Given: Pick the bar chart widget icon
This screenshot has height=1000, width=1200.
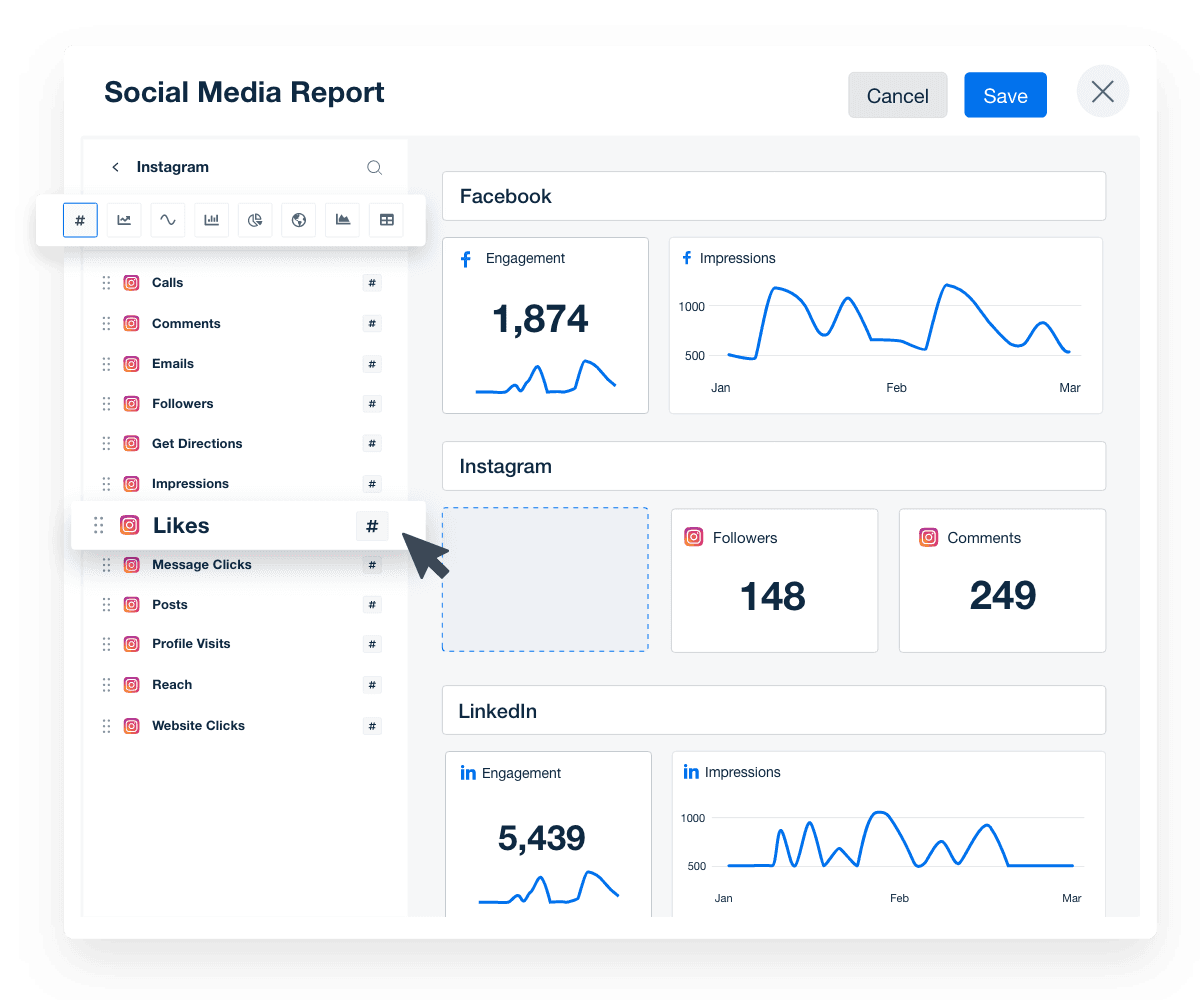Looking at the screenshot, I should coord(211,220).
